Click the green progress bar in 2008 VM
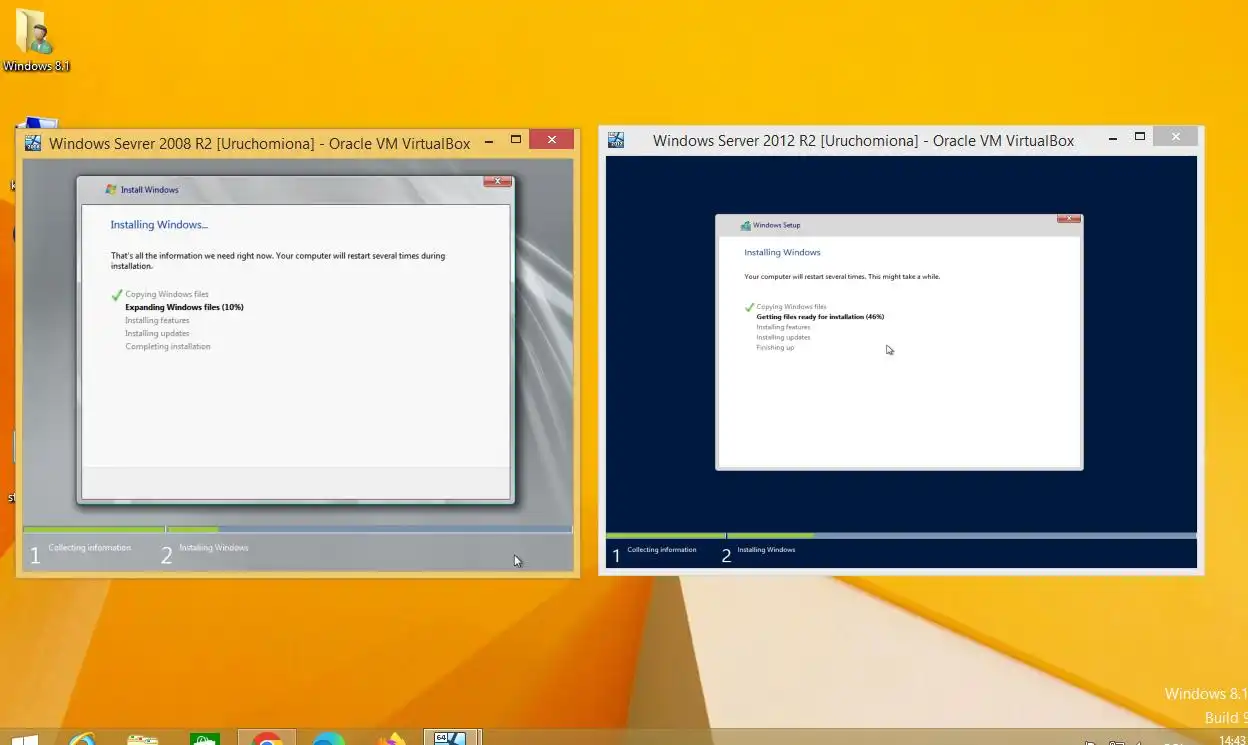The image size is (1248, 745). coord(120,529)
